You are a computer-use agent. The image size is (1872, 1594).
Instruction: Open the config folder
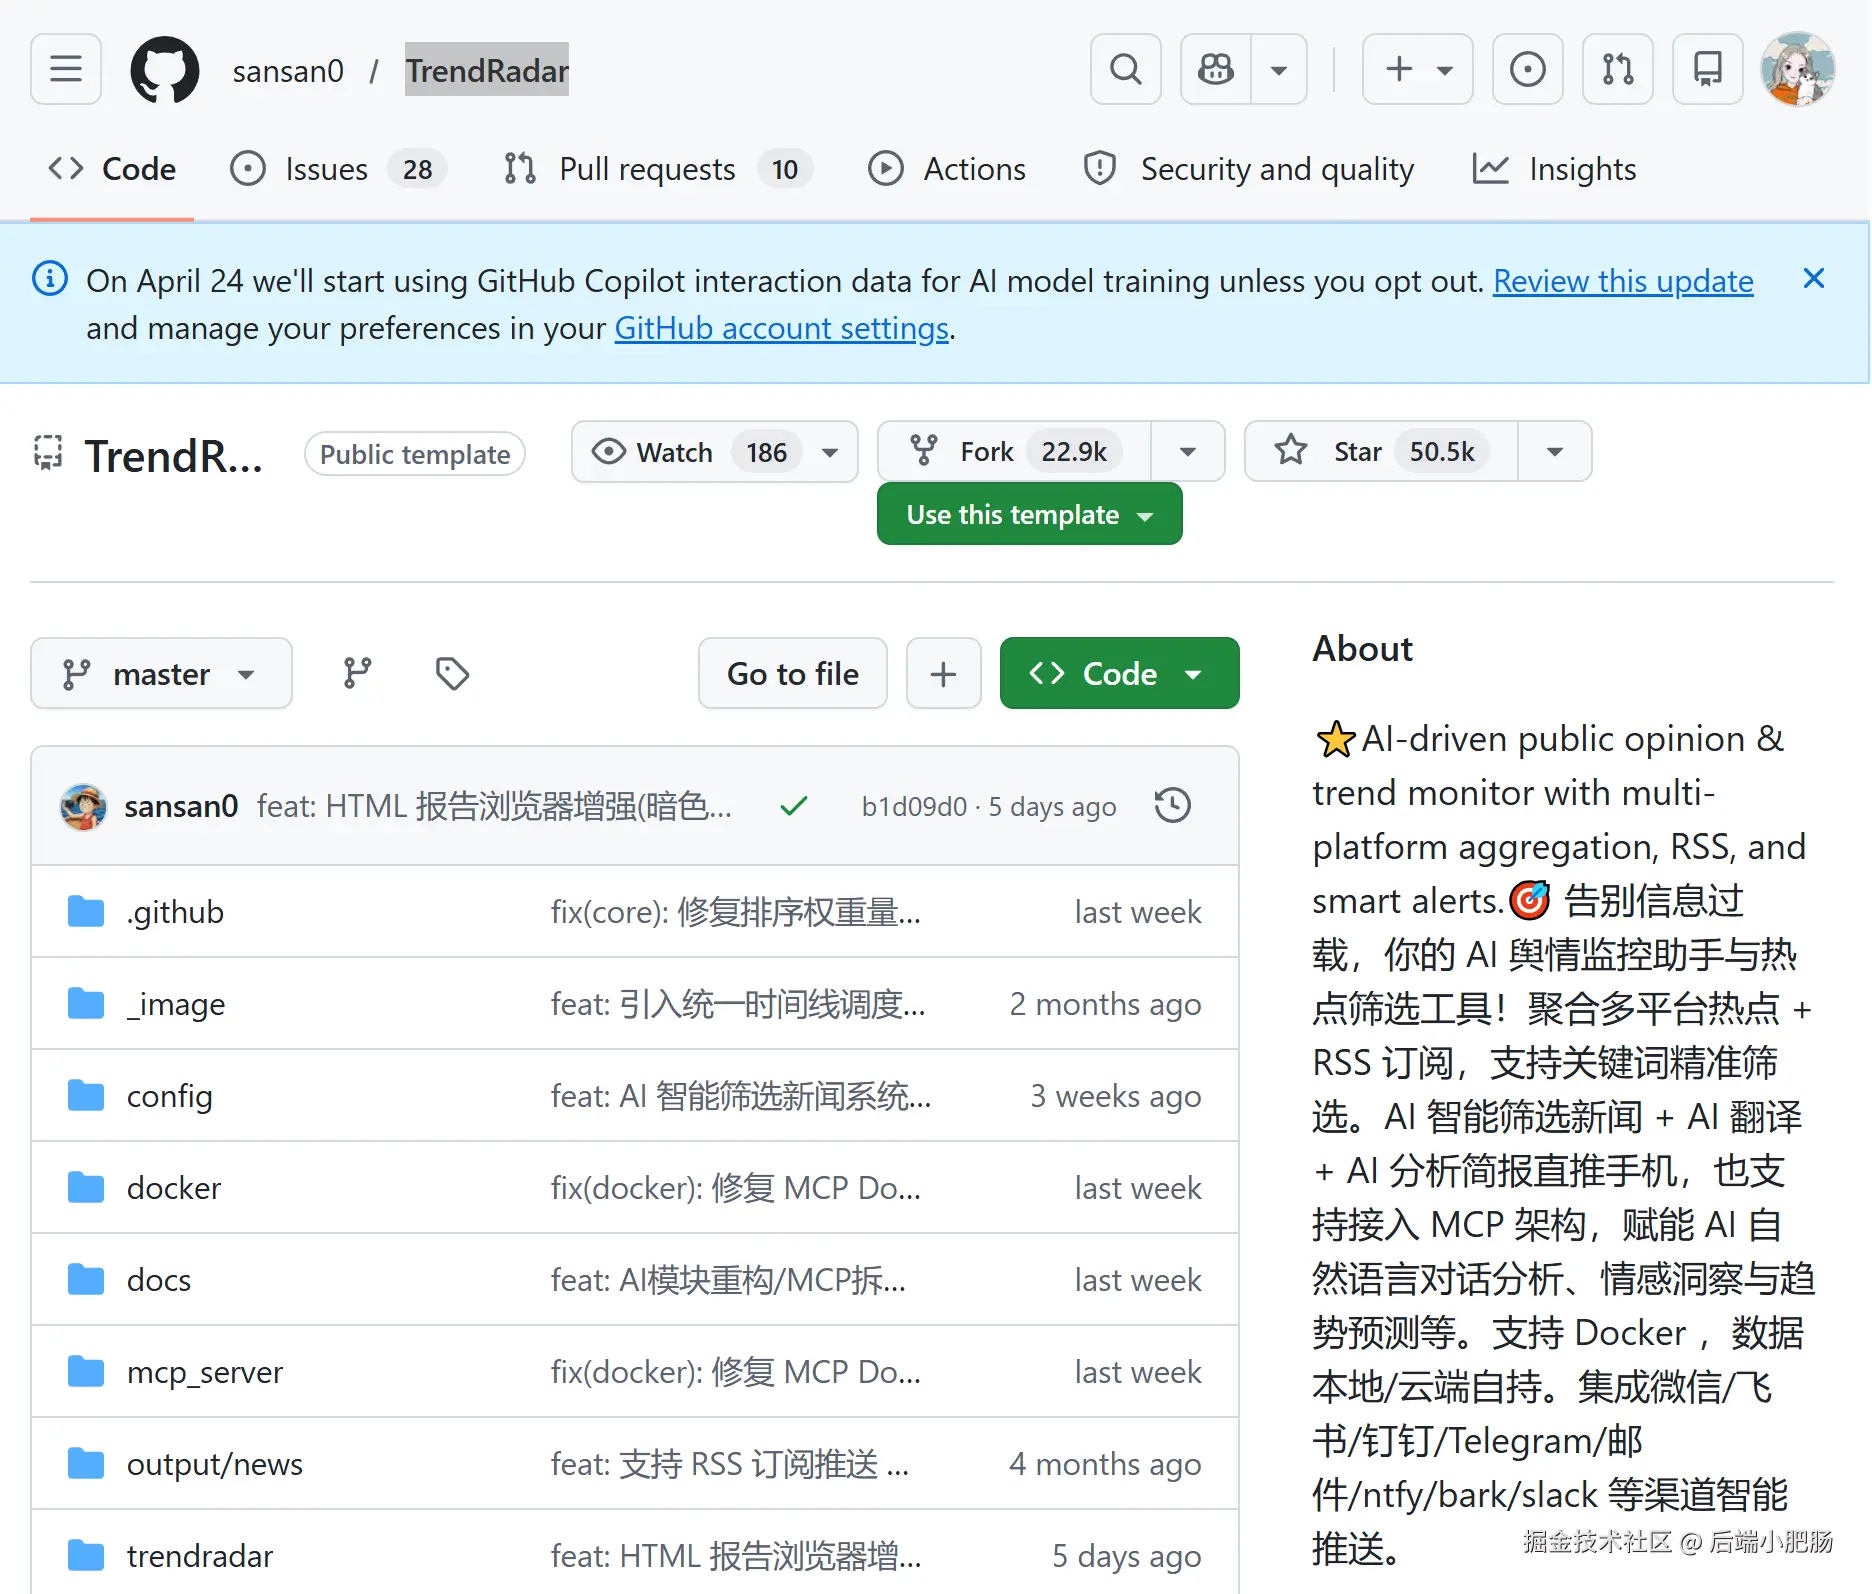pyautogui.click(x=170, y=1096)
